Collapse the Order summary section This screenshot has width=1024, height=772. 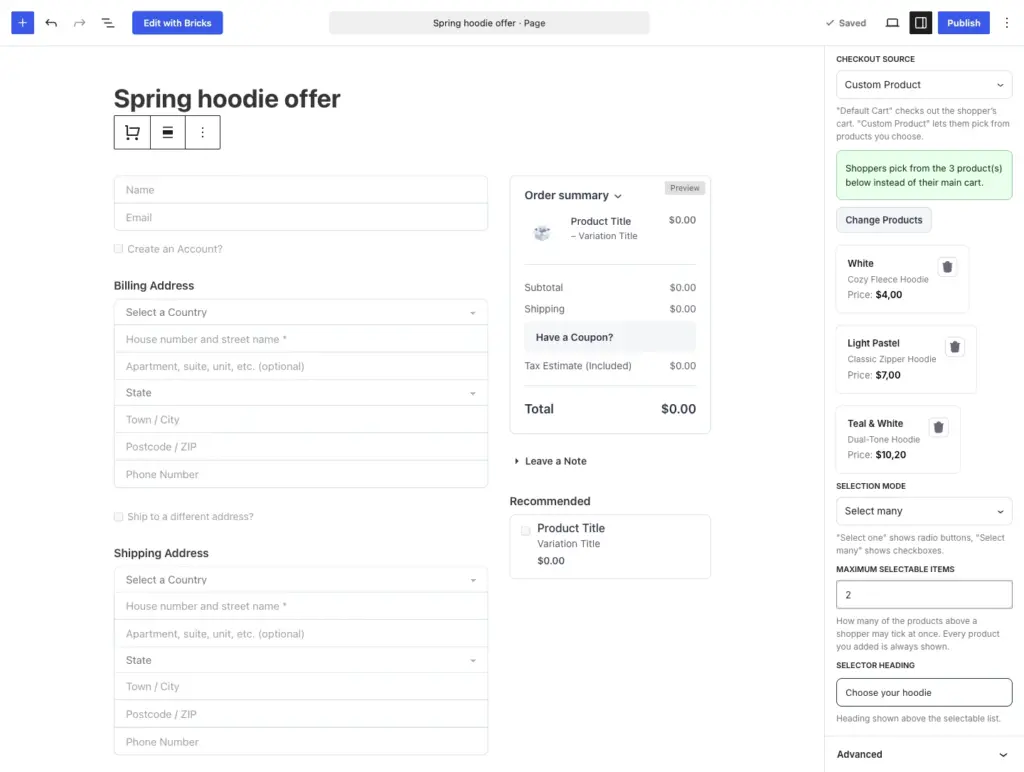[x=573, y=195]
